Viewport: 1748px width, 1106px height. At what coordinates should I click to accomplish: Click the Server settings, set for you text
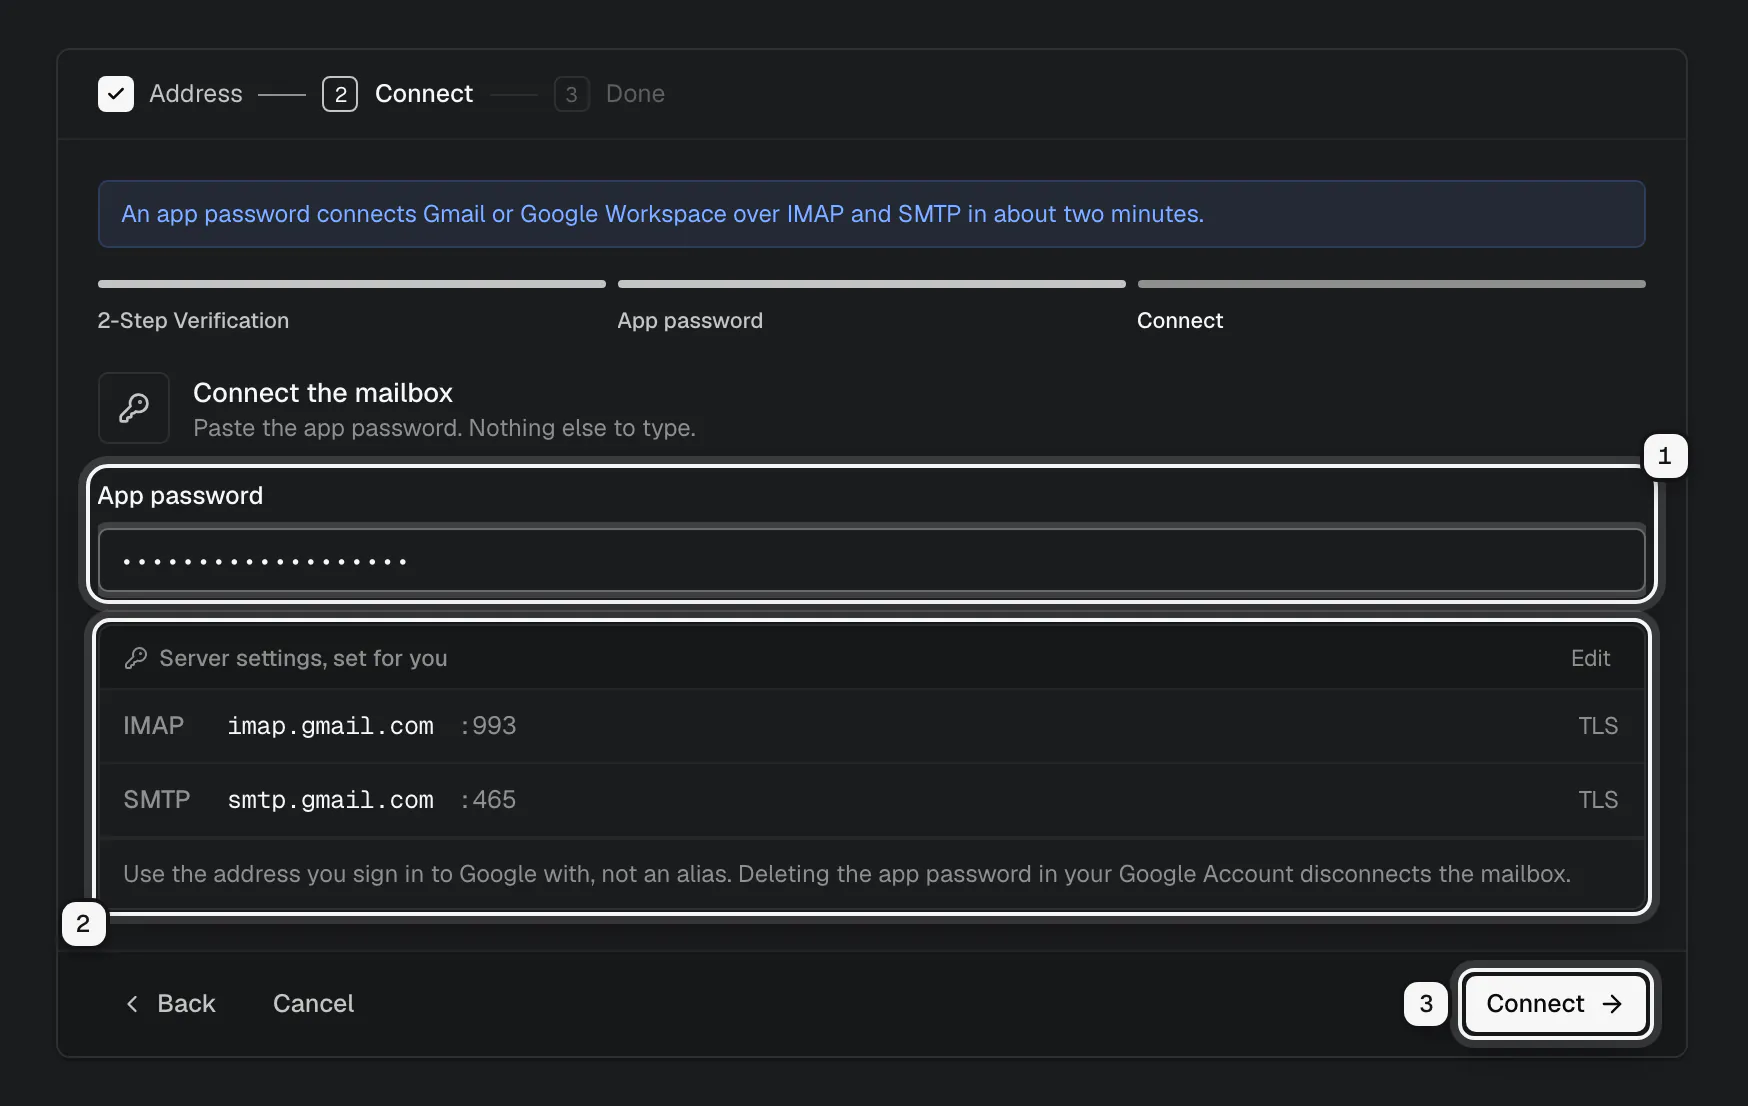point(303,658)
